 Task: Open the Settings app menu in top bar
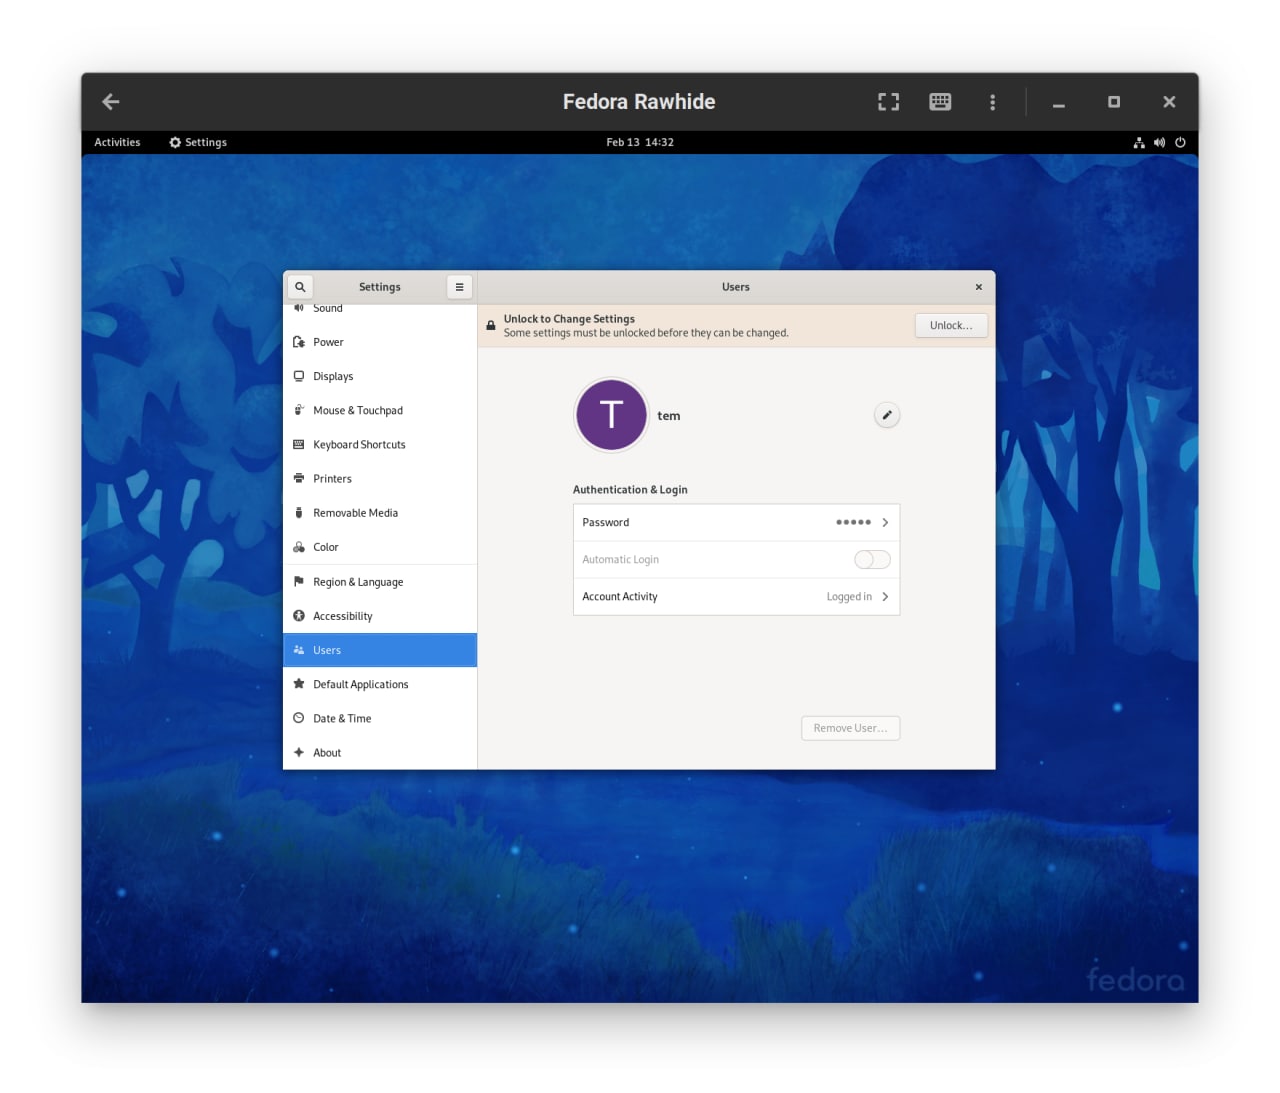coord(198,142)
